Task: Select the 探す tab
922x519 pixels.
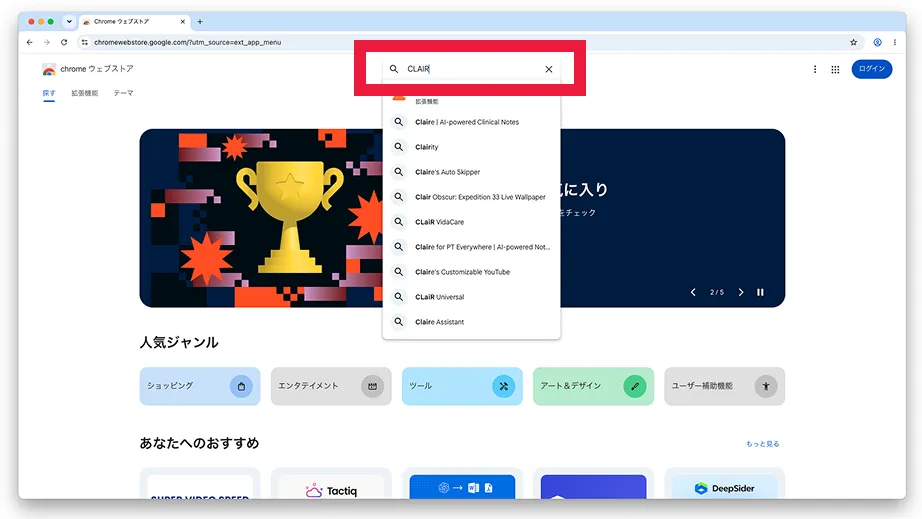Action: (x=49, y=93)
